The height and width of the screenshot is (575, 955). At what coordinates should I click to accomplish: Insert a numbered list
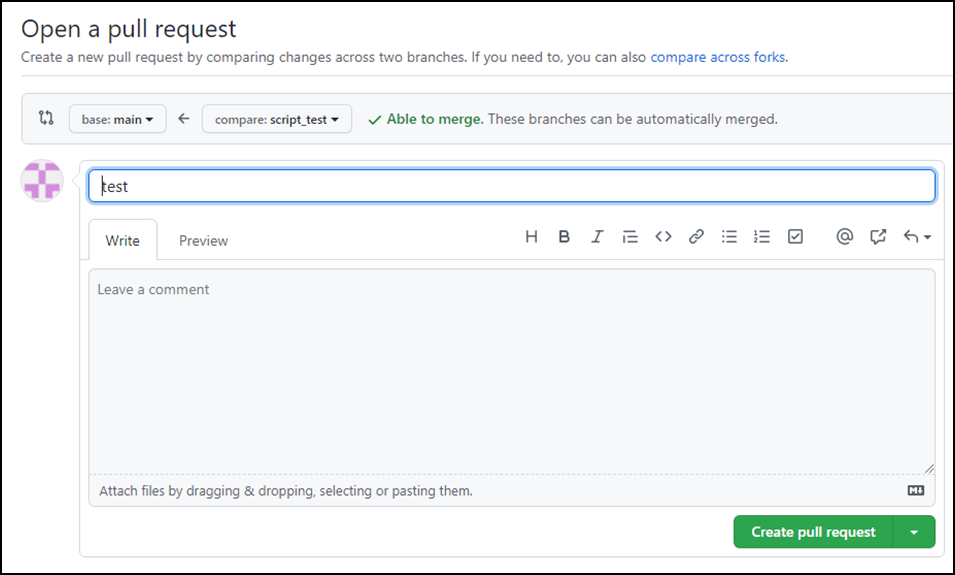(762, 236)
